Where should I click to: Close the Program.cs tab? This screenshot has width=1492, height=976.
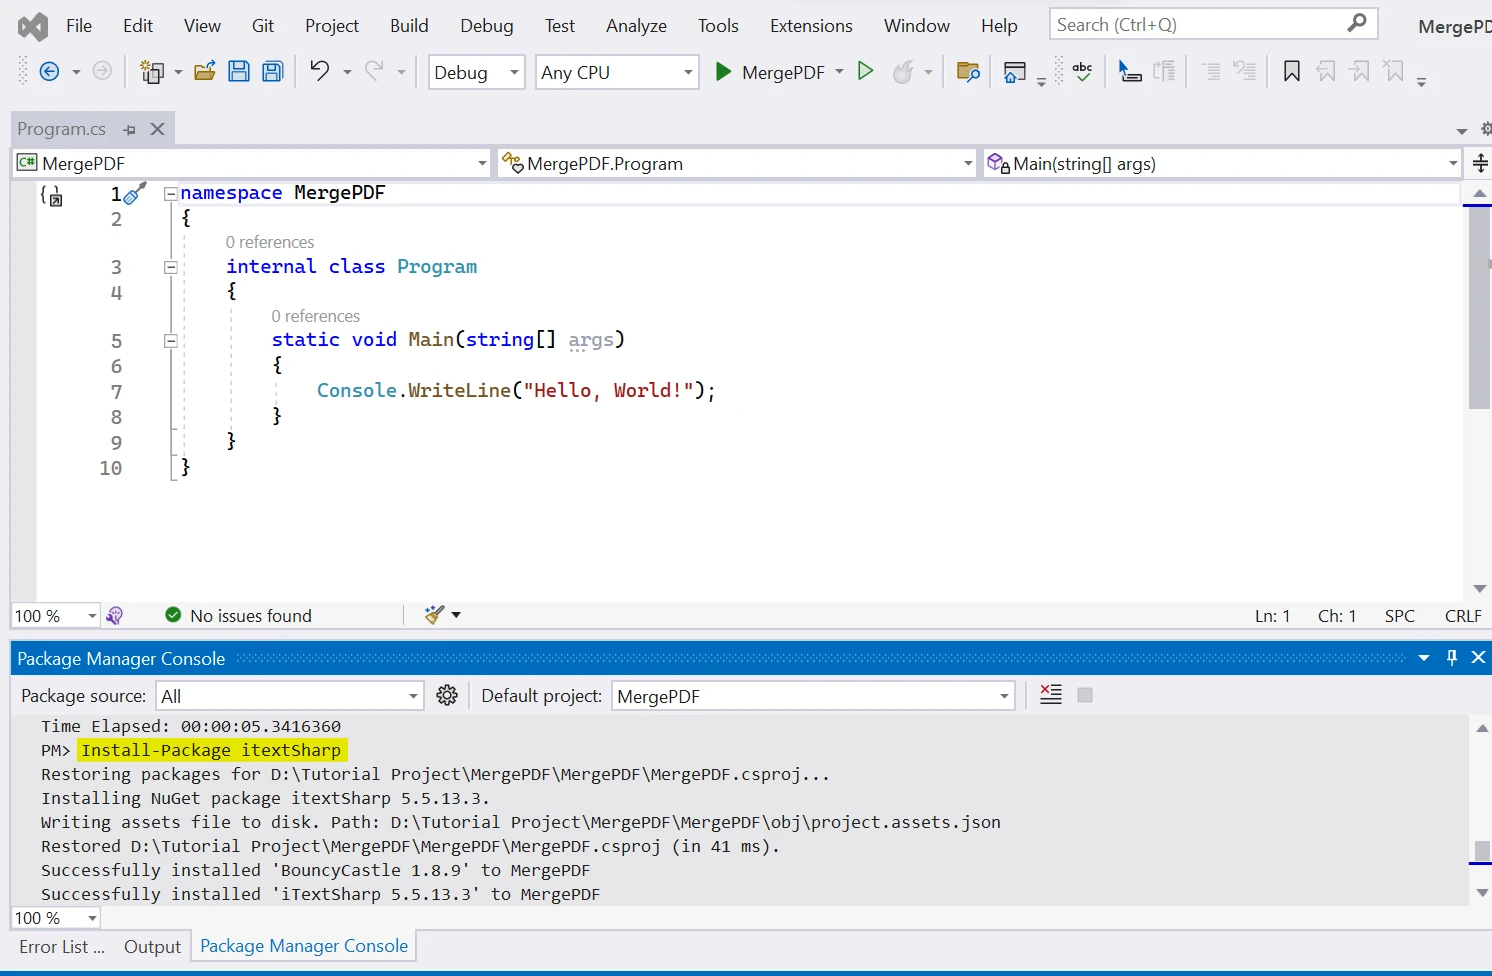157,129
